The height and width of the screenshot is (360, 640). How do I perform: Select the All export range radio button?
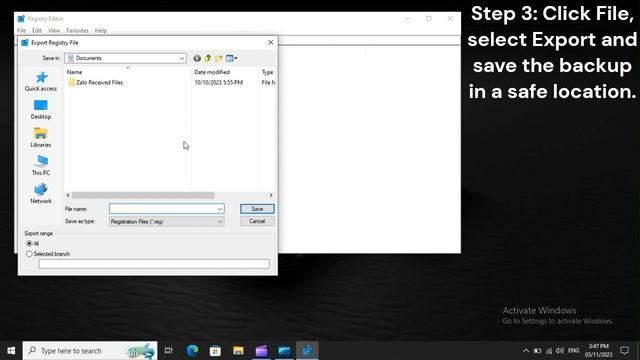[x=29, y=244]
